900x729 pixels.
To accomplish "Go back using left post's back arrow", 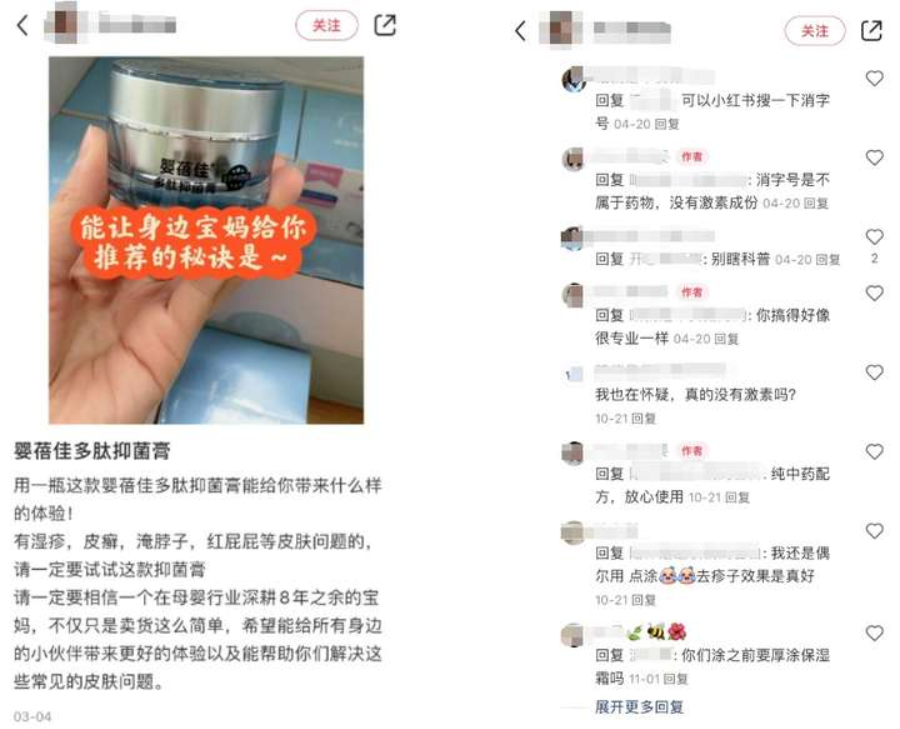I will [22, 25].
